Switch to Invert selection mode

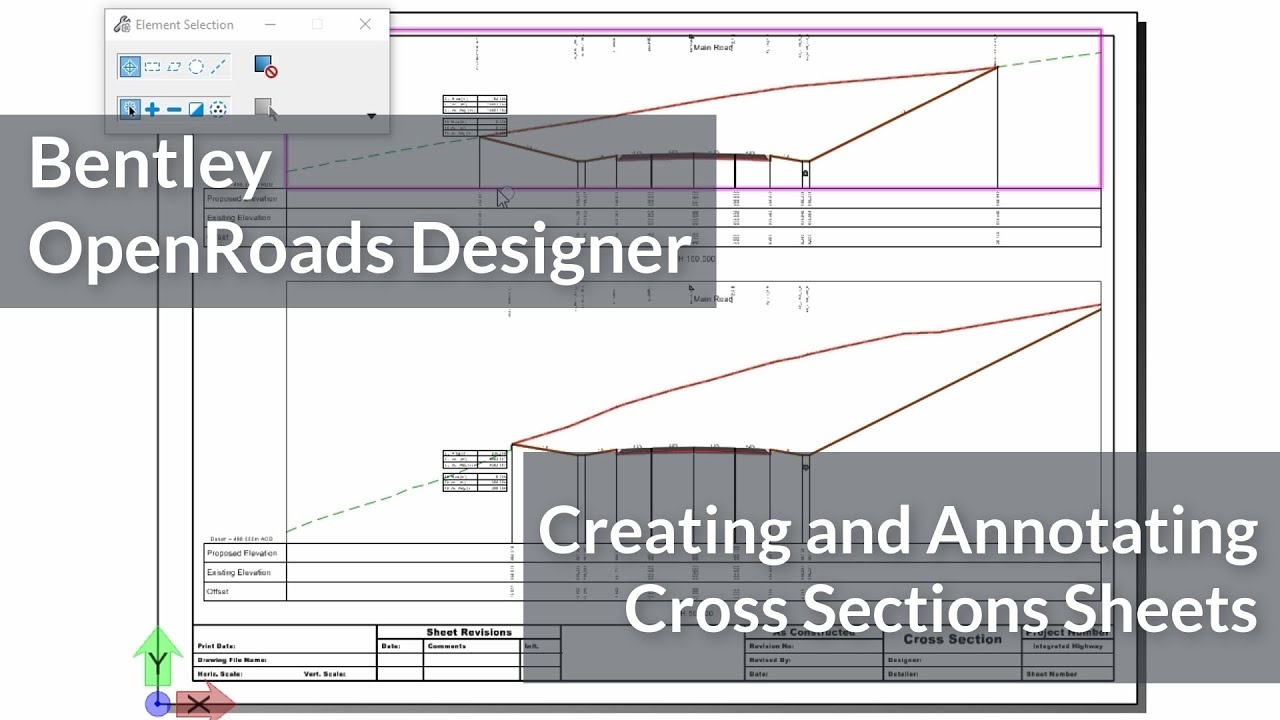point(196,109)
